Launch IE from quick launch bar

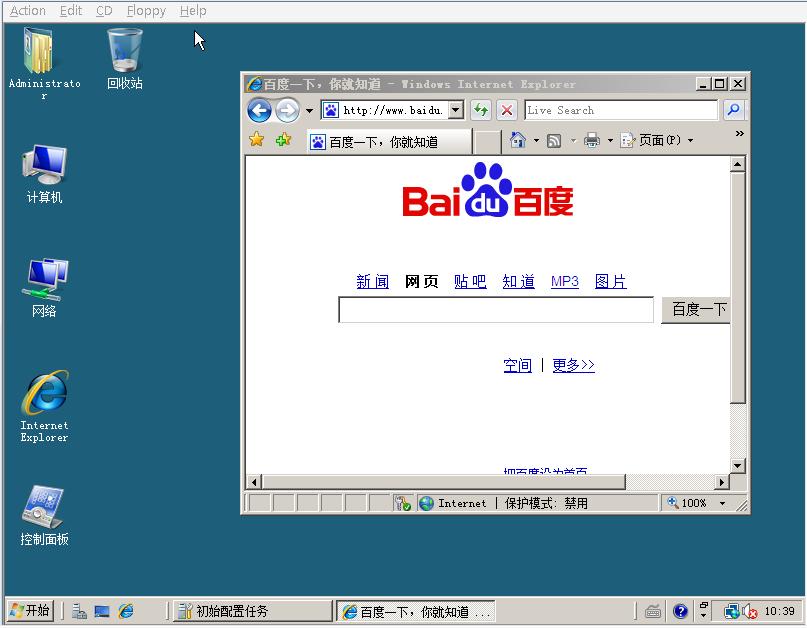126,611
